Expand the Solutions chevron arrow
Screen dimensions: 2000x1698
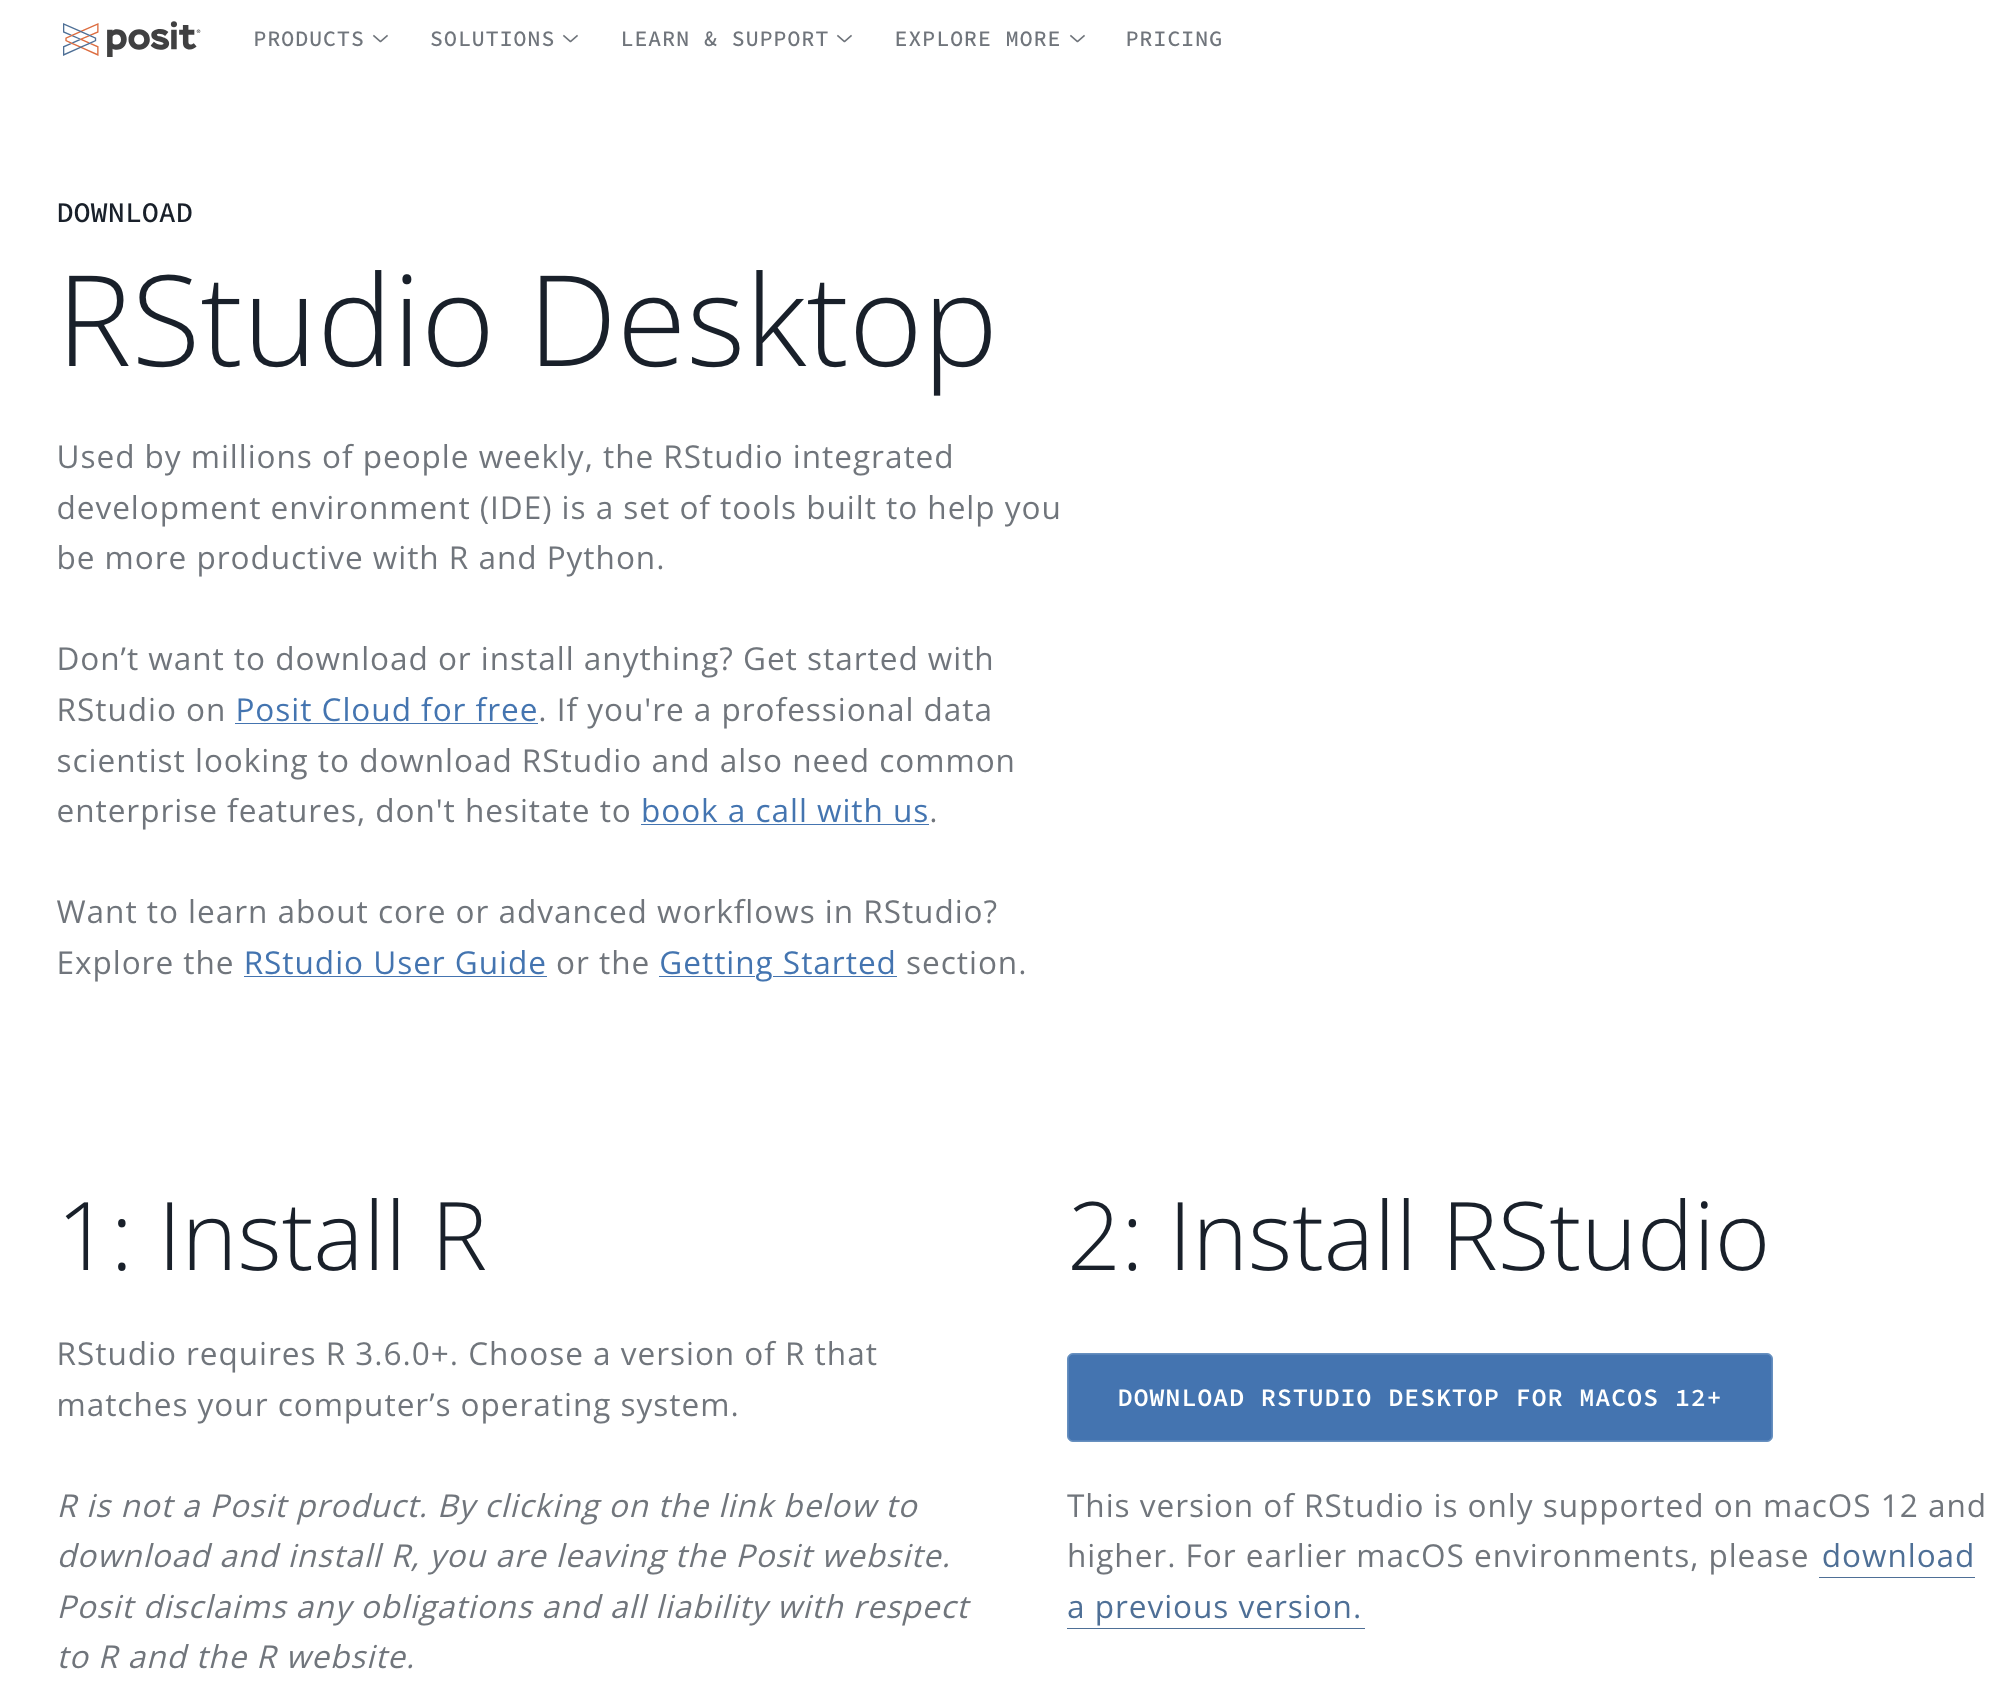(571, 39)
